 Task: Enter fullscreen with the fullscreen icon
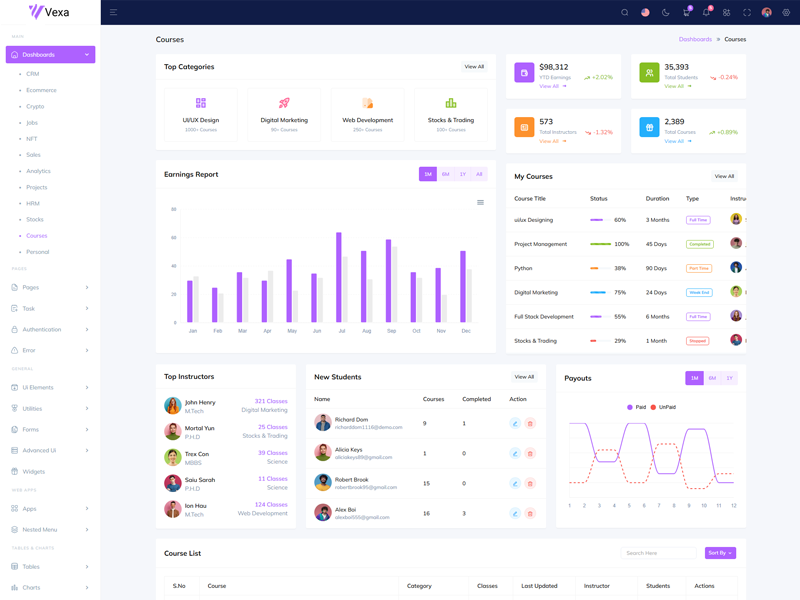(x=746, y=12)
